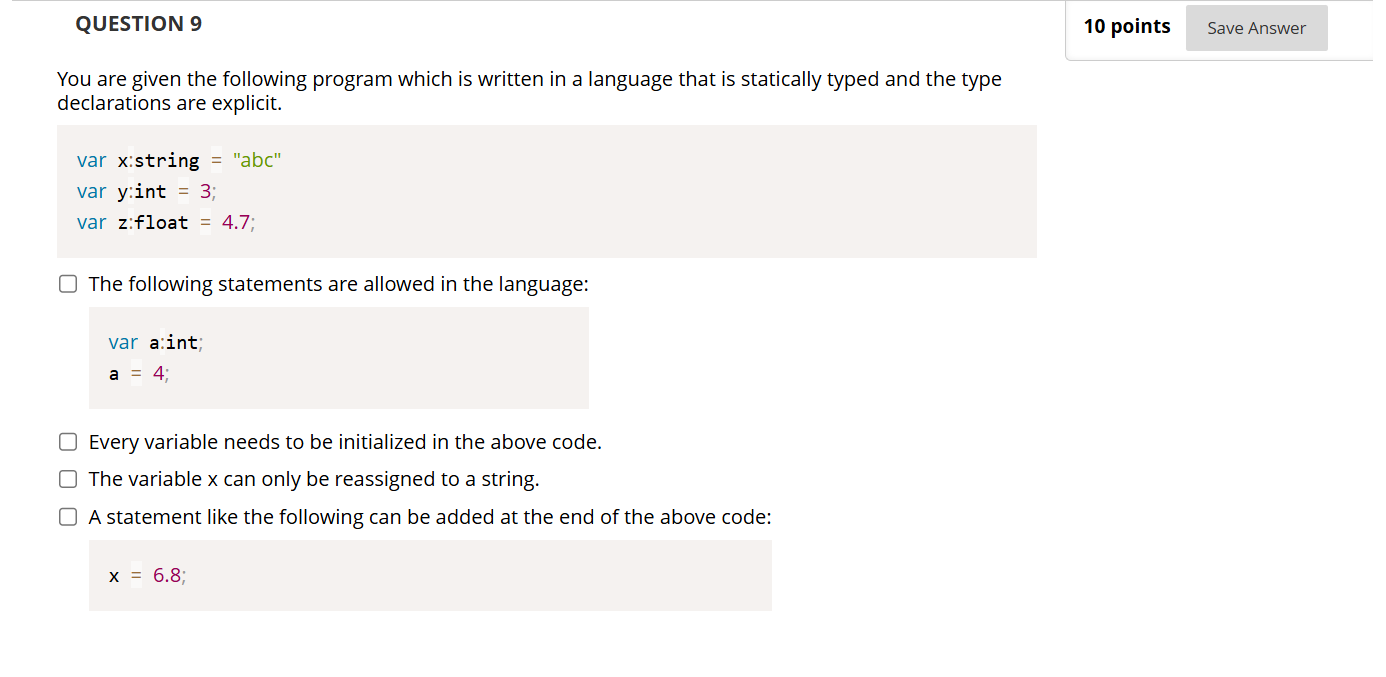
Task: Select 'A statement like the following can be added' option
Action: click(x=67, y=516)
